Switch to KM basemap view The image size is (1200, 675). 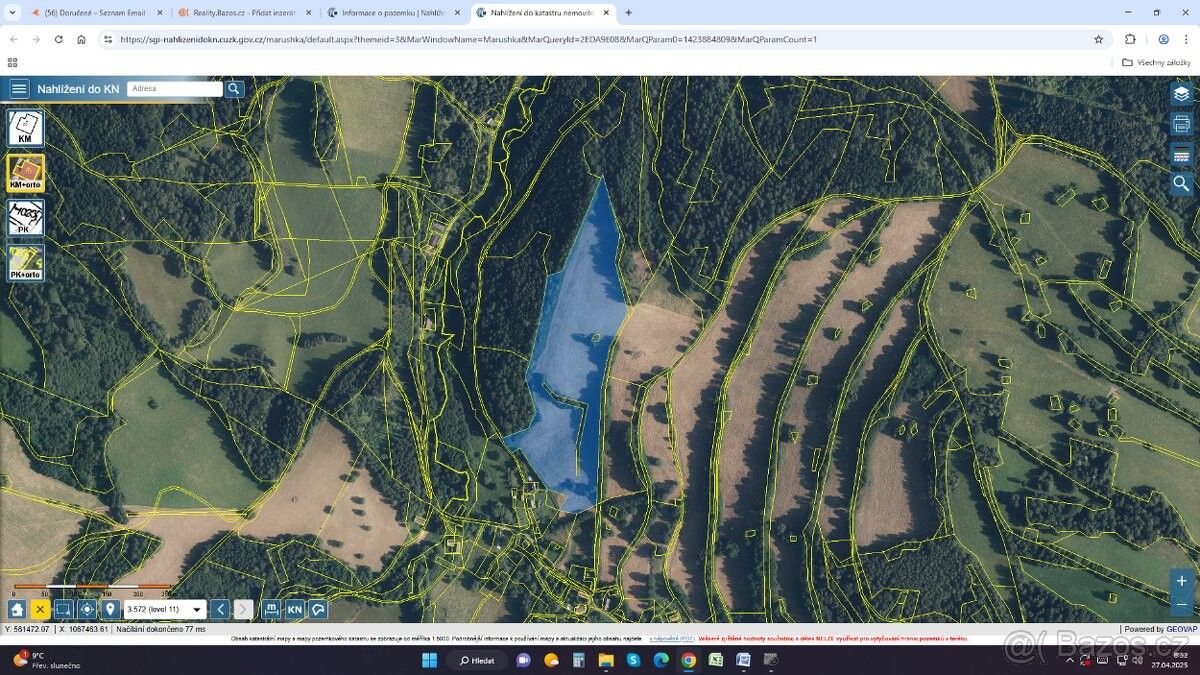tap(25, 129)
